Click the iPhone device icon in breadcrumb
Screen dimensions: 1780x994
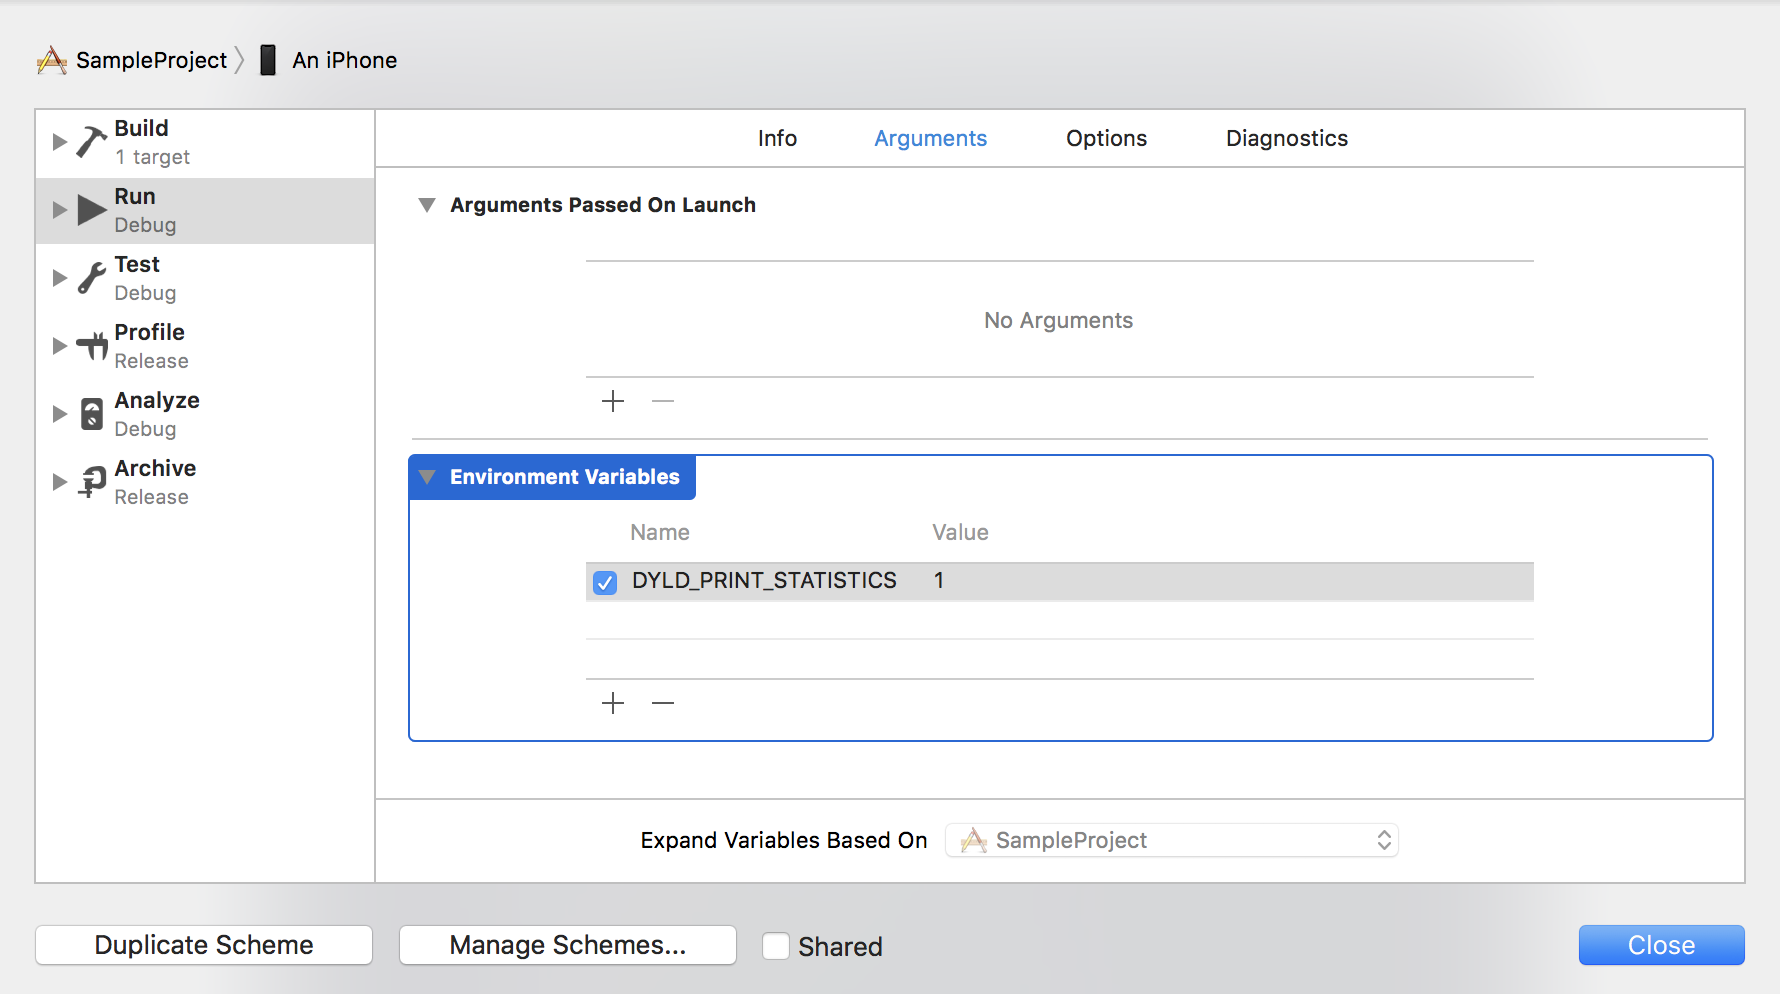tap(267, 60)
